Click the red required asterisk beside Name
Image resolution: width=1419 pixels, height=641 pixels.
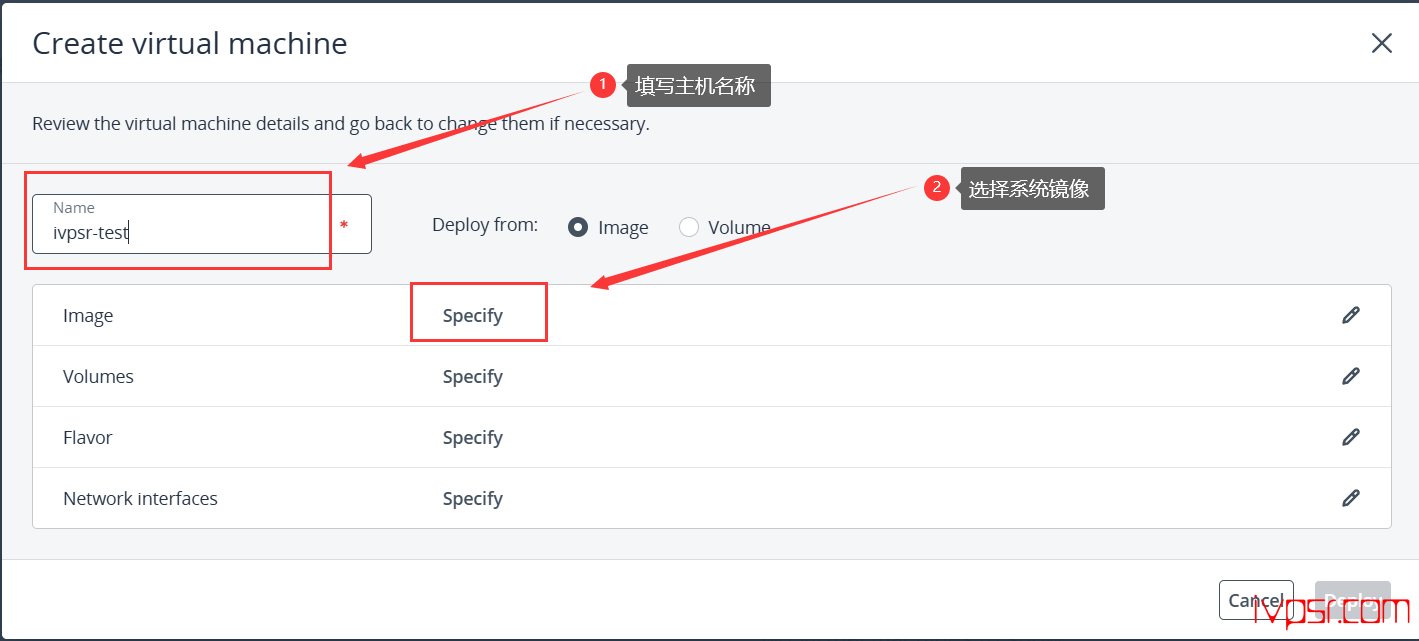[344, 226]
